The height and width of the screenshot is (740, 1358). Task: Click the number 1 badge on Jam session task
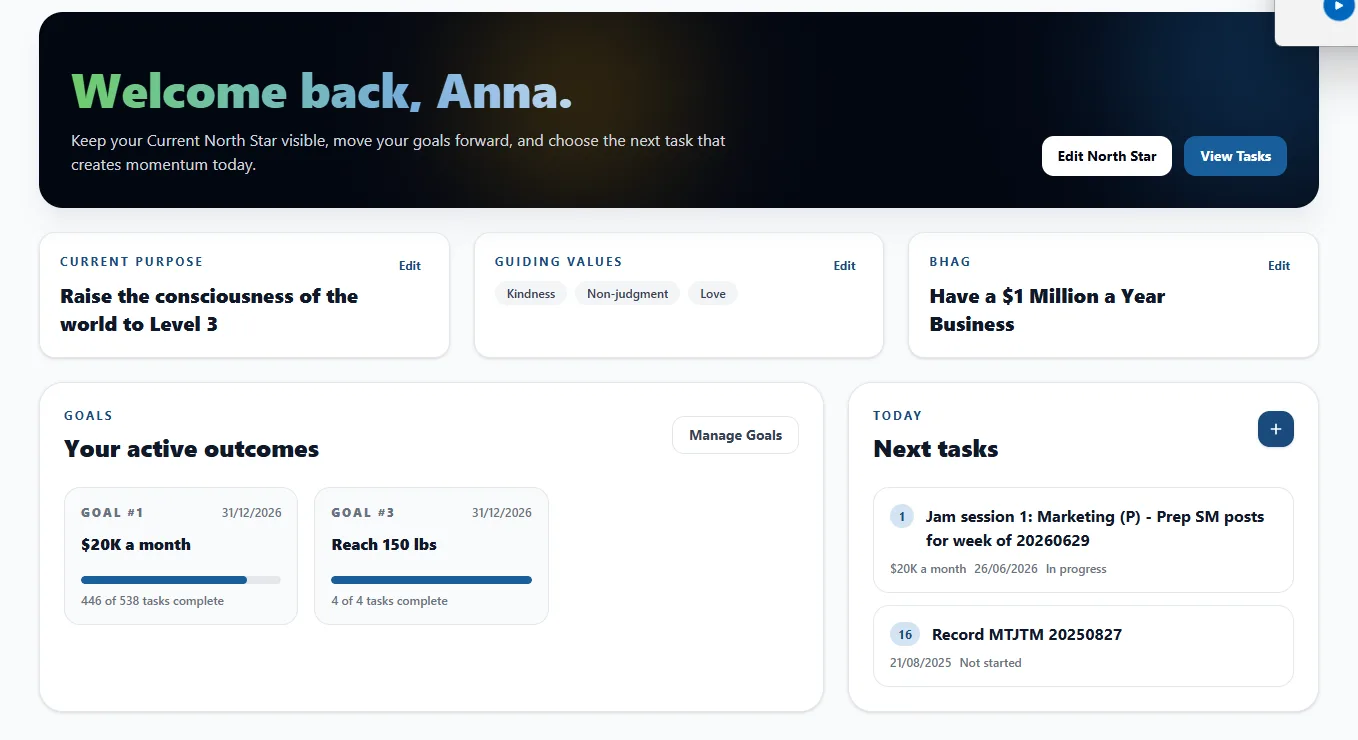902,517
